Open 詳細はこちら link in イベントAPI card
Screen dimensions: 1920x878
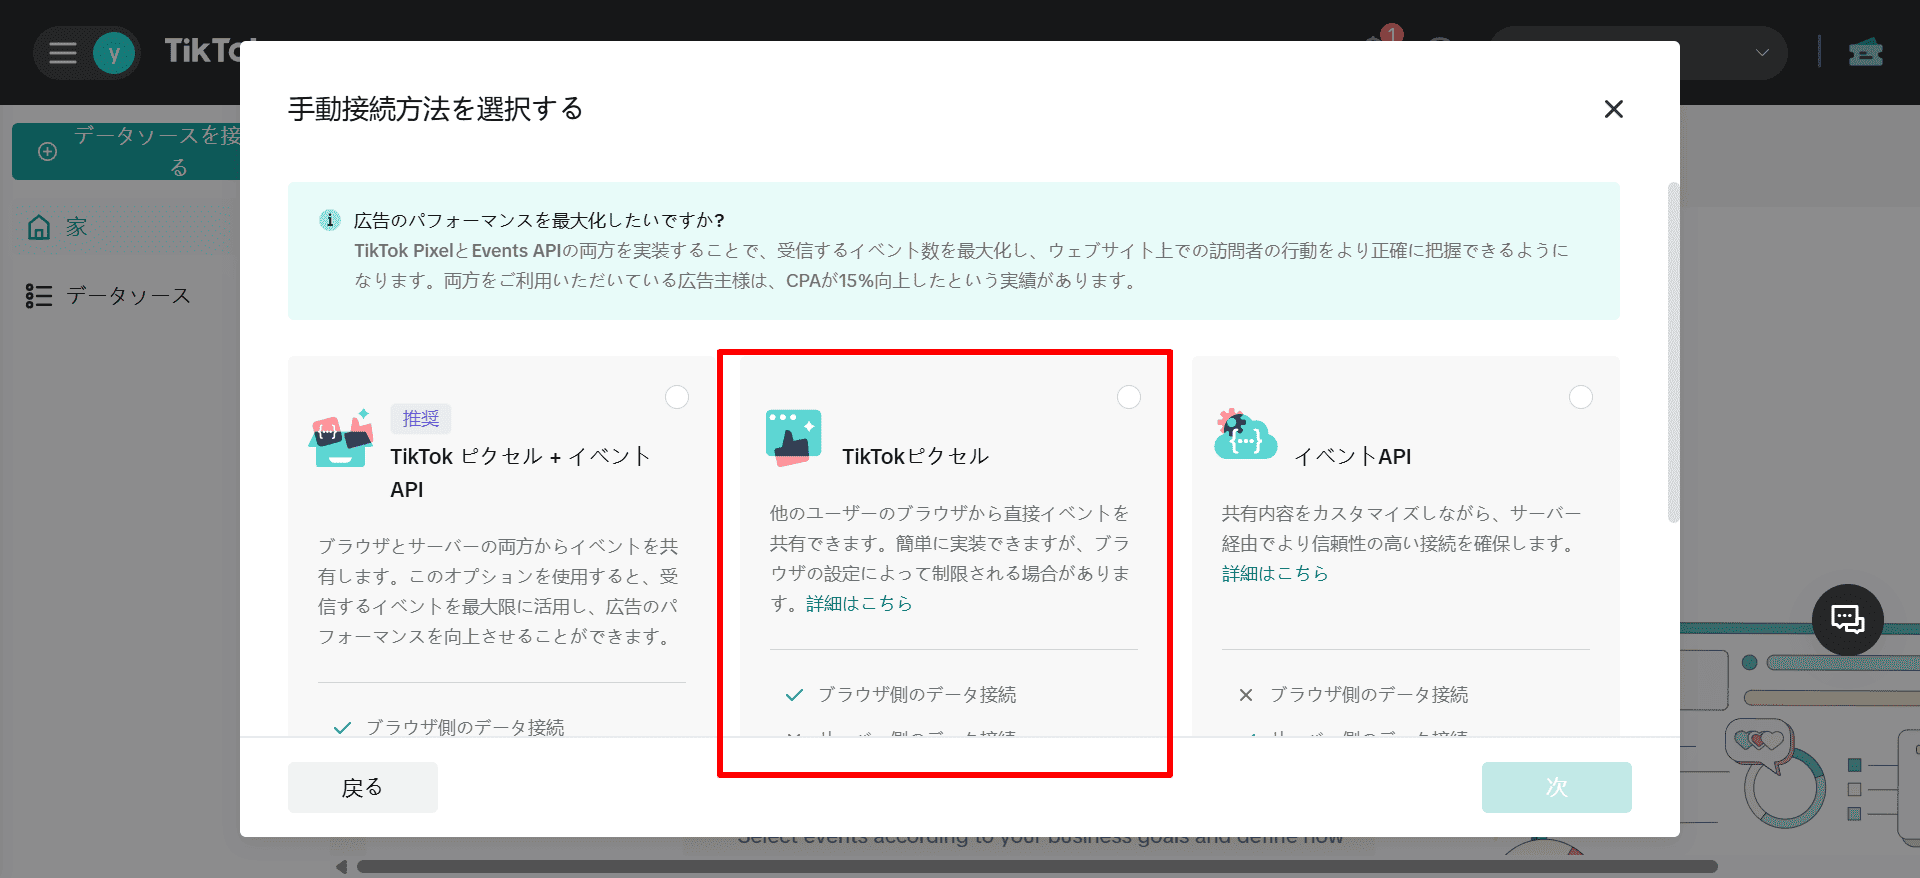tap(1275, 573)
